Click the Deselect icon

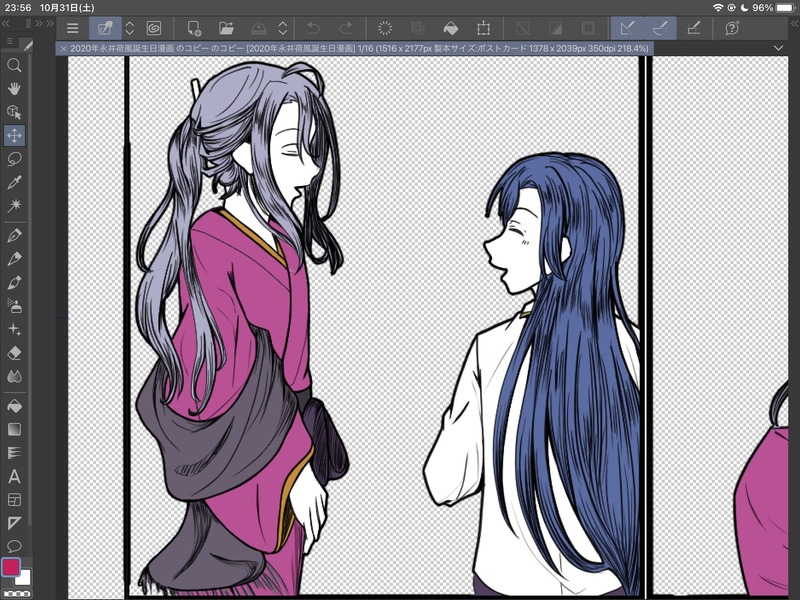pyautogui.click(x=522, y=28)
